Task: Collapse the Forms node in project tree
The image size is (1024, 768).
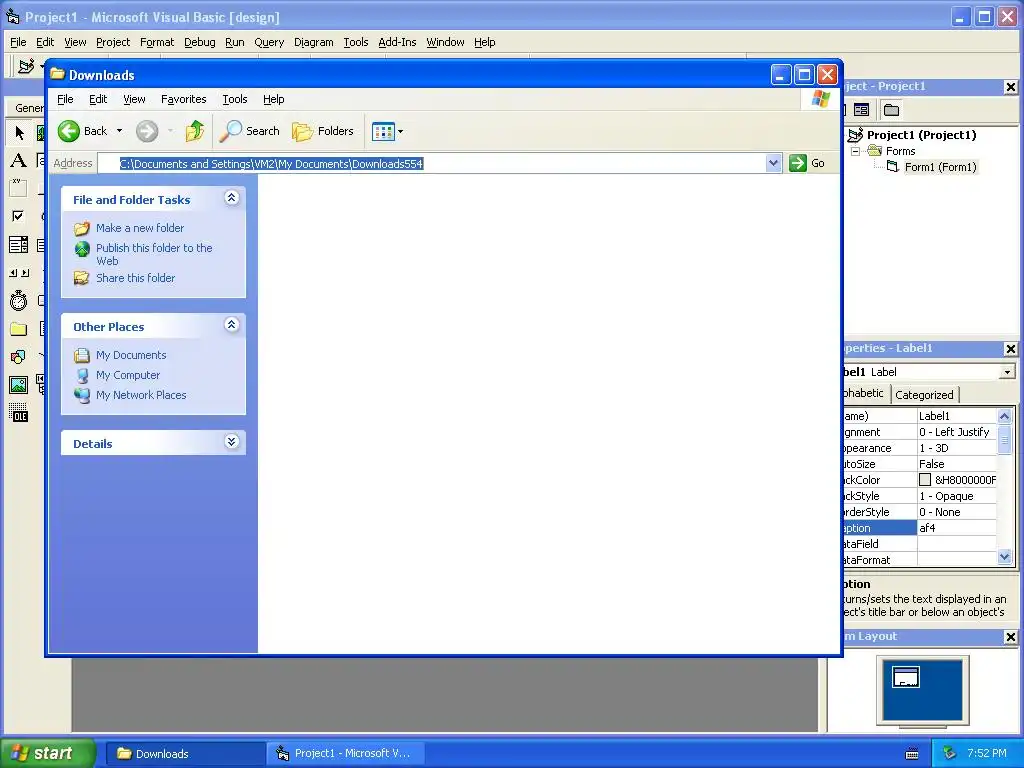Action: point(855,151)
